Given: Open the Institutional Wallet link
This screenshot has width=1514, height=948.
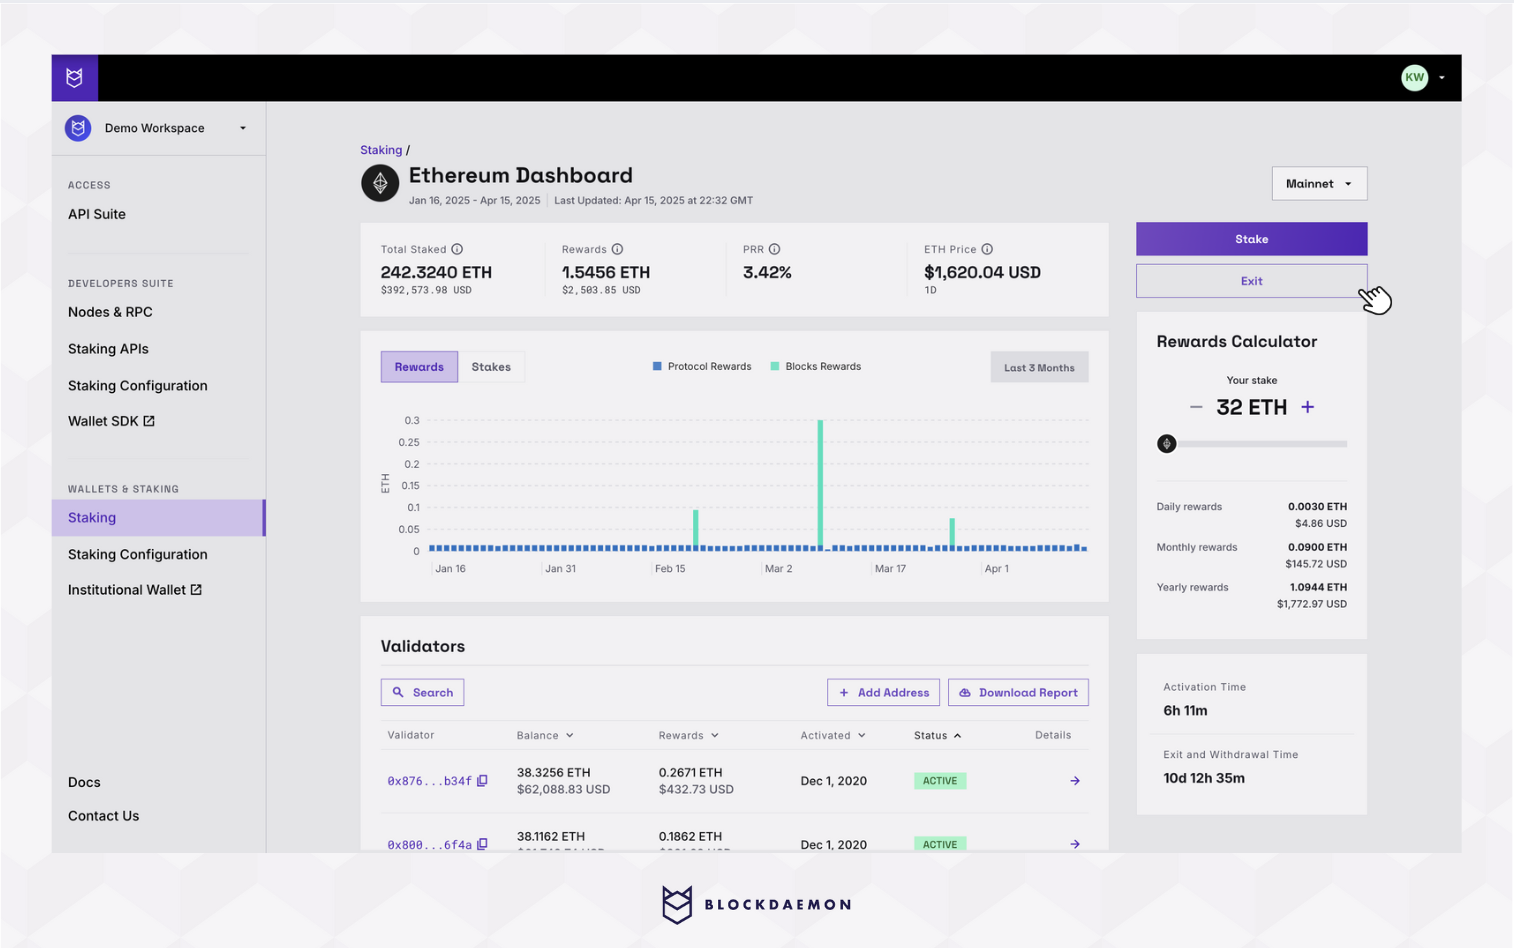Looking at the screenshot, I should [135, 590].
